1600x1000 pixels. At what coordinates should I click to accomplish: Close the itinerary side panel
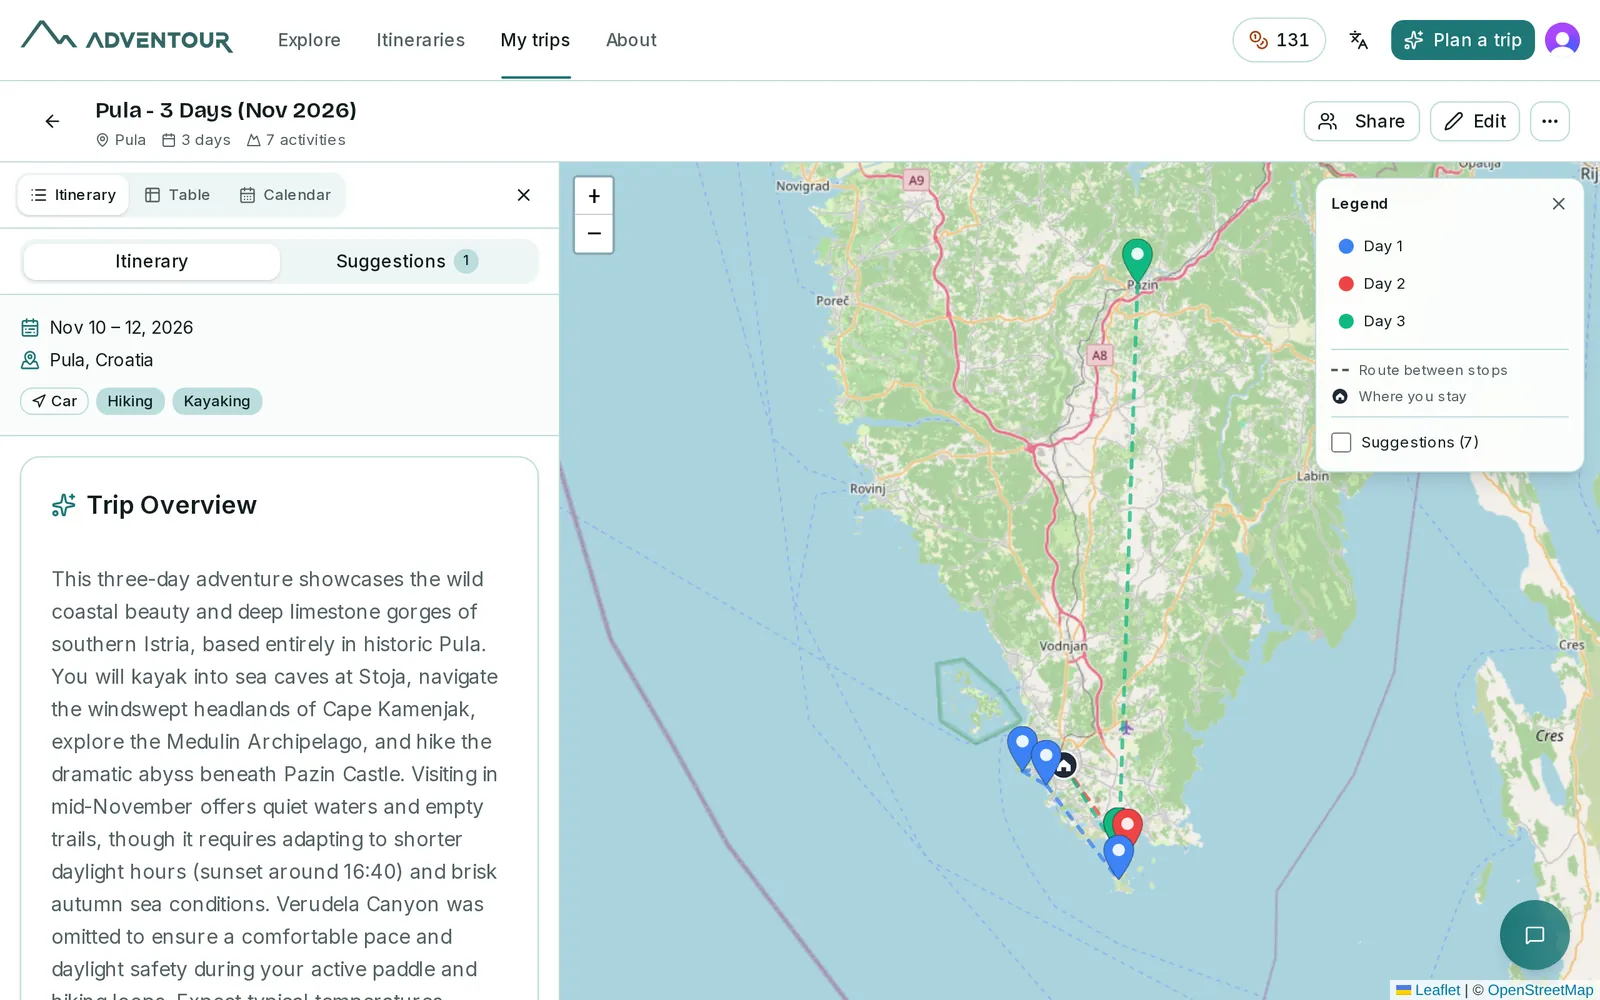coord(523,195)
